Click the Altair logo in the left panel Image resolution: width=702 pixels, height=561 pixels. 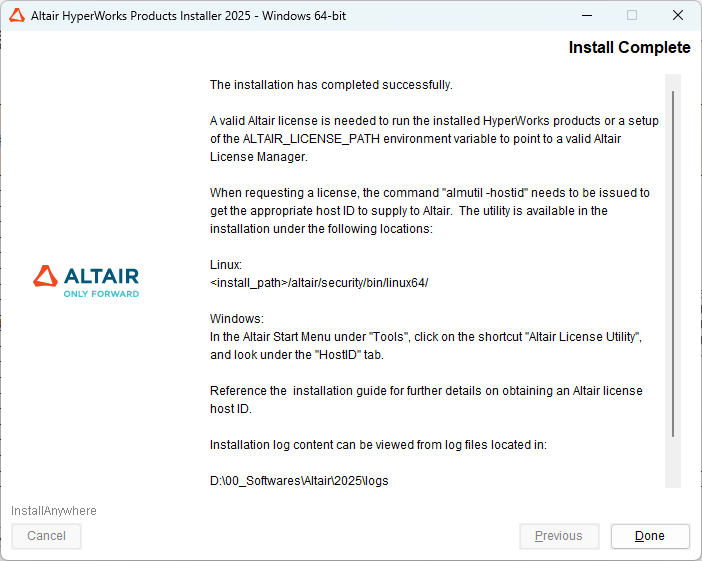pyautogui.click(x=87, y=277)
